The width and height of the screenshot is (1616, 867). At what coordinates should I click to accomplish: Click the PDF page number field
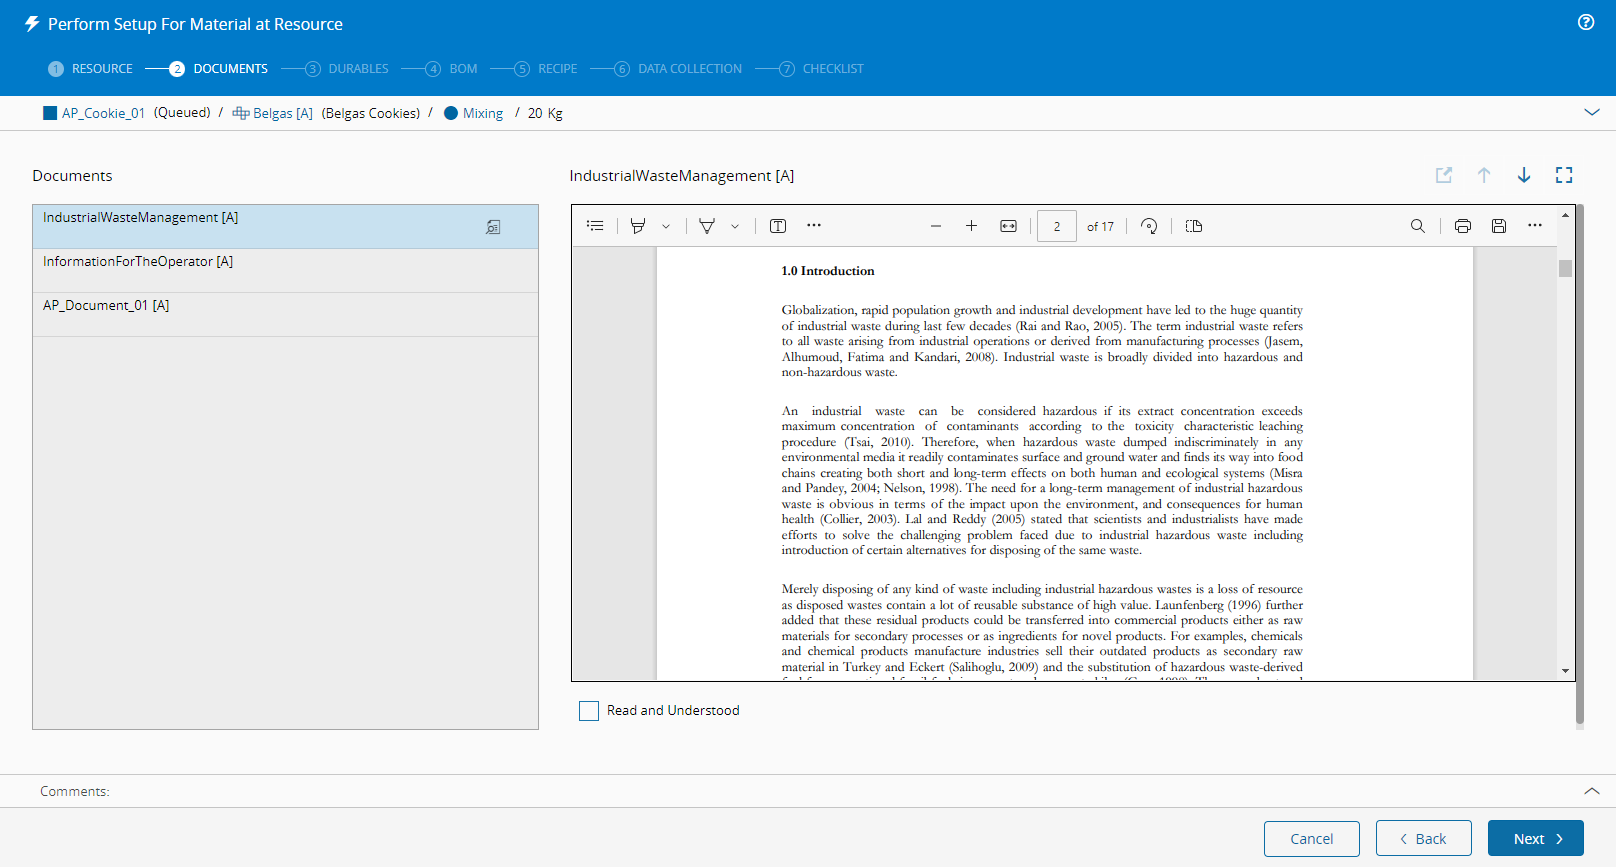[x=1056, y=226]
